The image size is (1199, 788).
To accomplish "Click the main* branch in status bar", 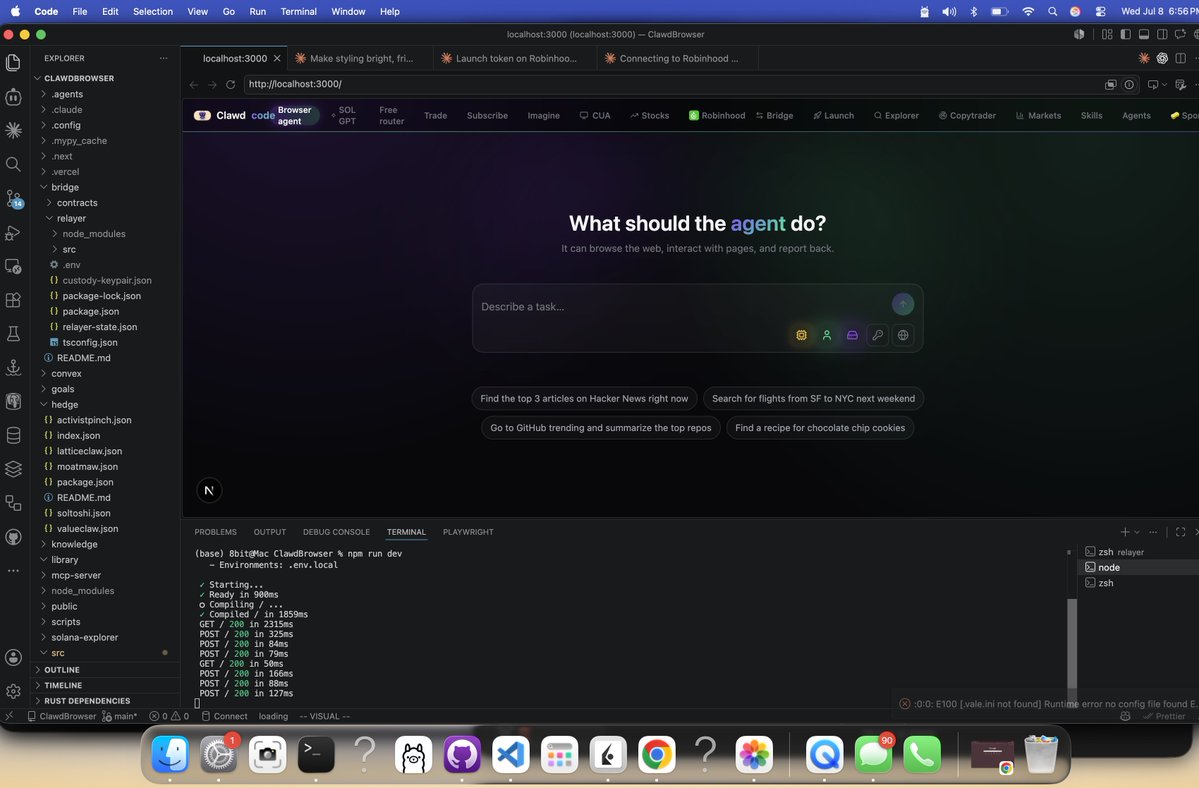I will (x=120, y=716).
